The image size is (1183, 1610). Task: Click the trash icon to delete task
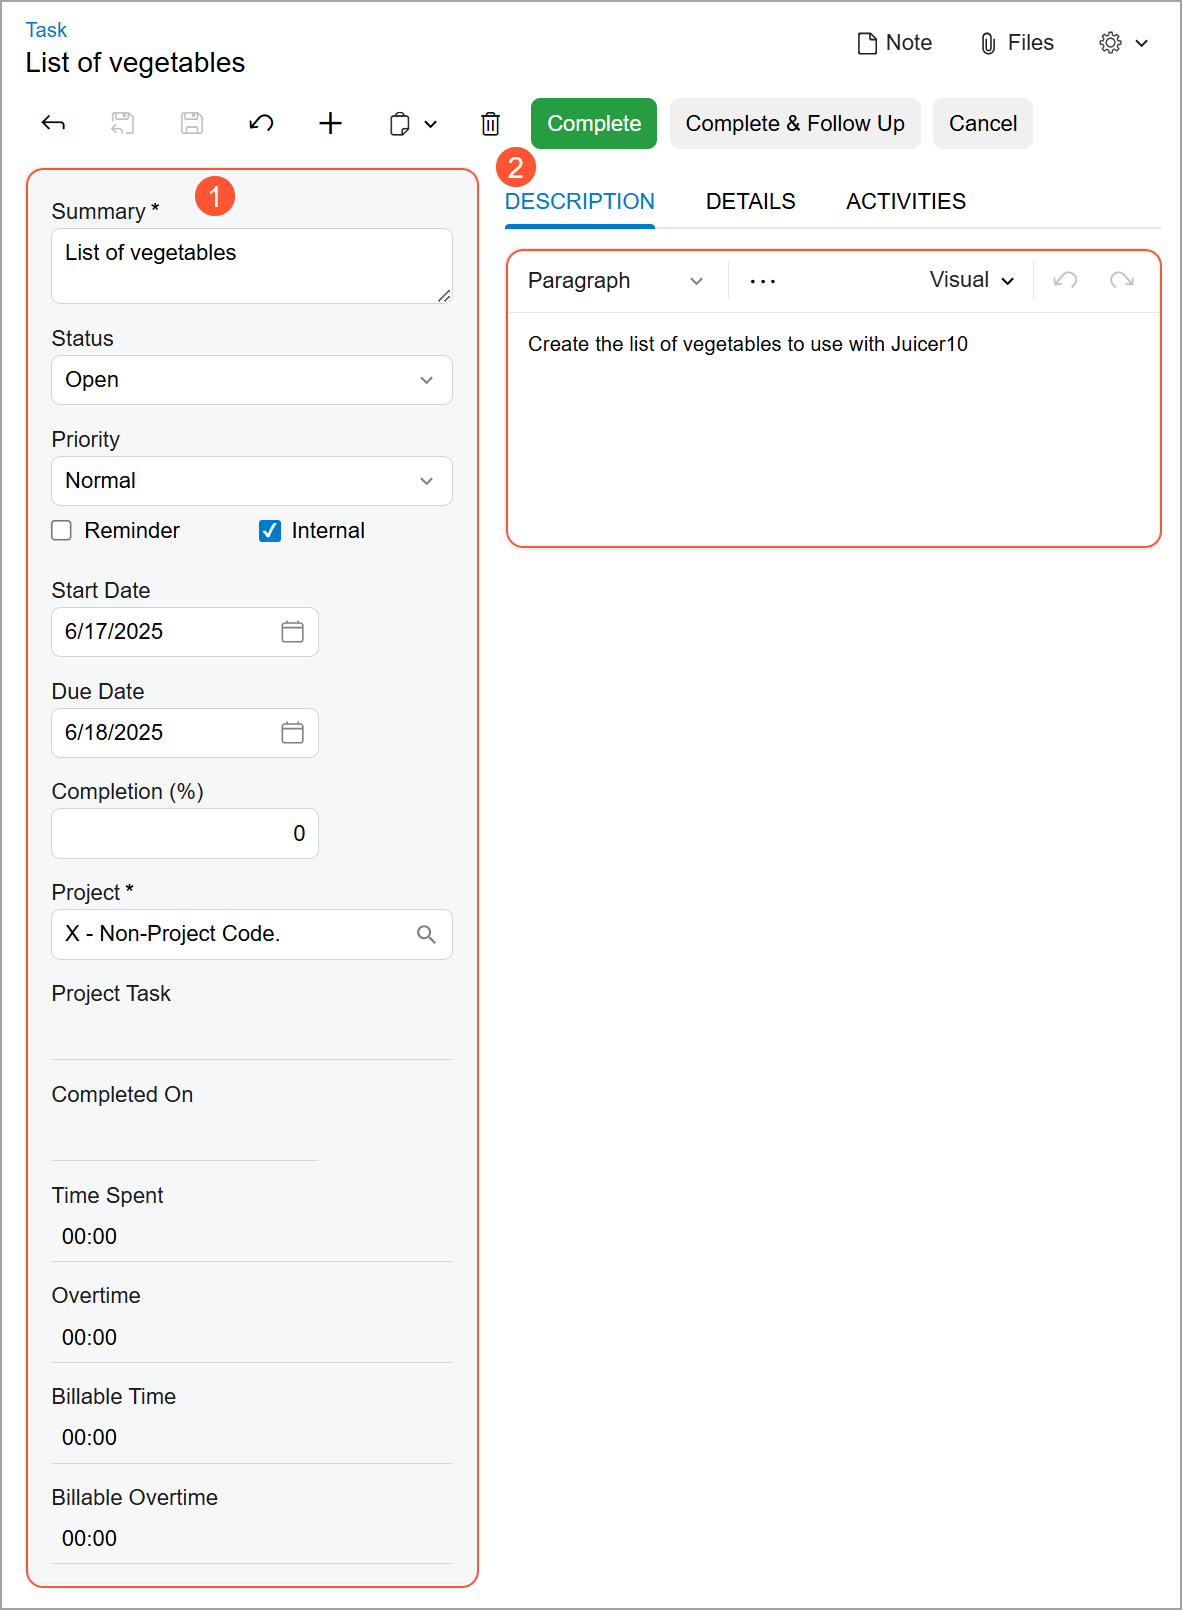coord(490,124)
